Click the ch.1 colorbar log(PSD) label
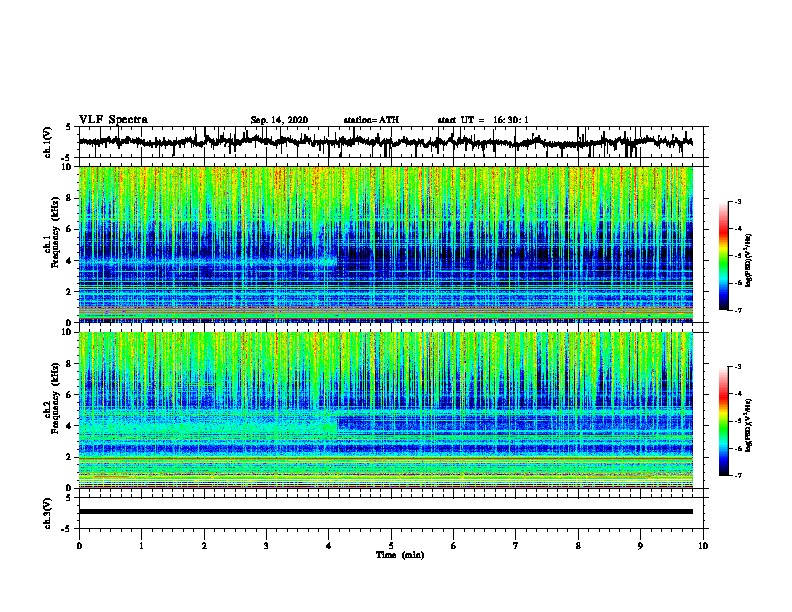This screenshot has width=792, height=612. (748, 261)
